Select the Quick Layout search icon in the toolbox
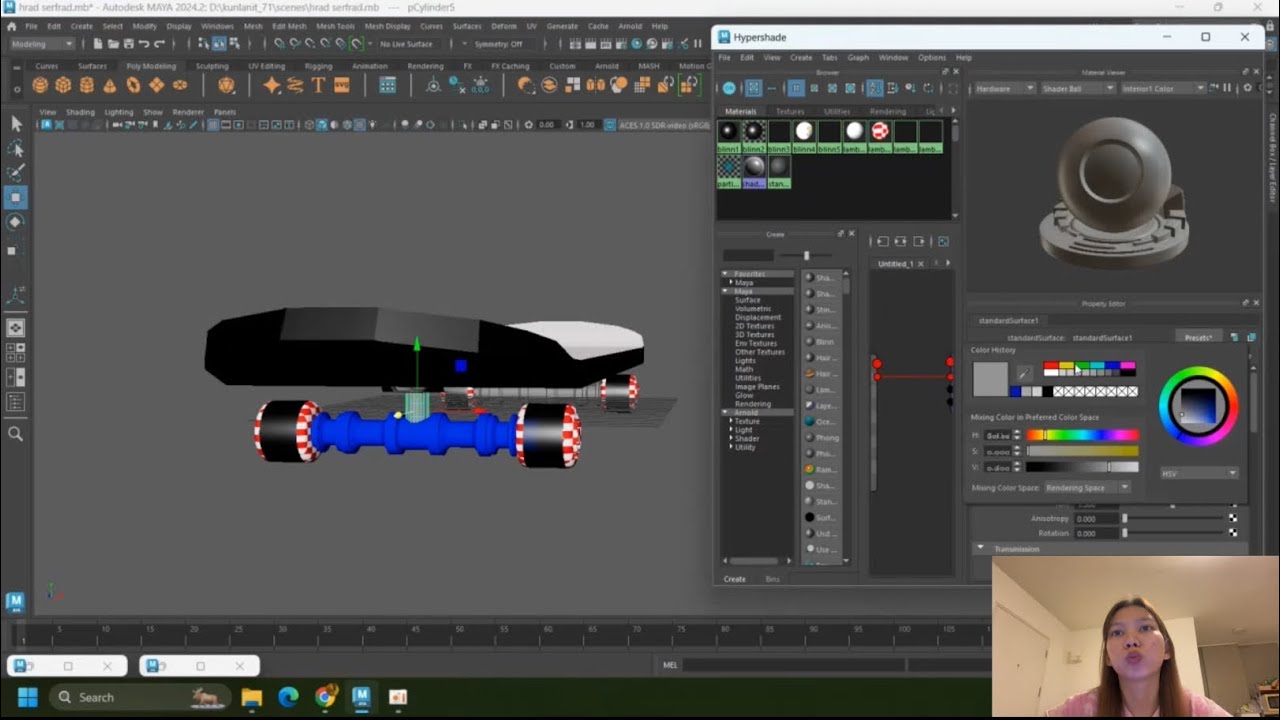 coord(16,433)
